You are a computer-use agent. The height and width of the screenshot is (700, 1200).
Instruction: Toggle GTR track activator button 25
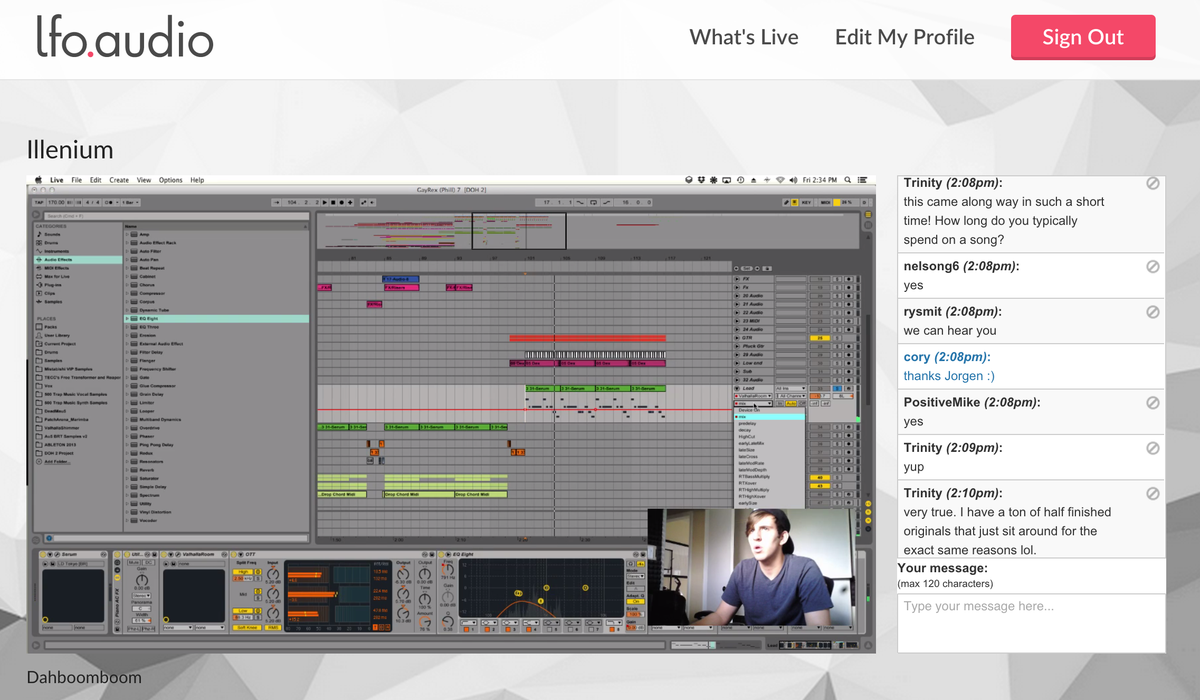coord(820,338)
